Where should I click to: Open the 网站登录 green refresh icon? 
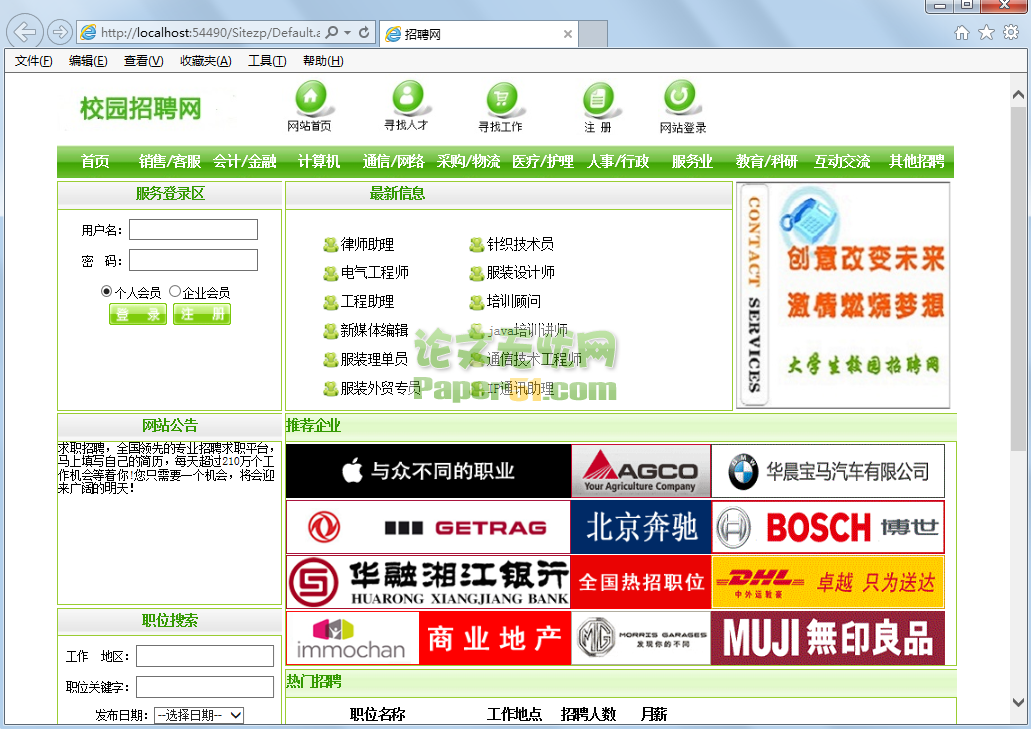coord(680,98)
